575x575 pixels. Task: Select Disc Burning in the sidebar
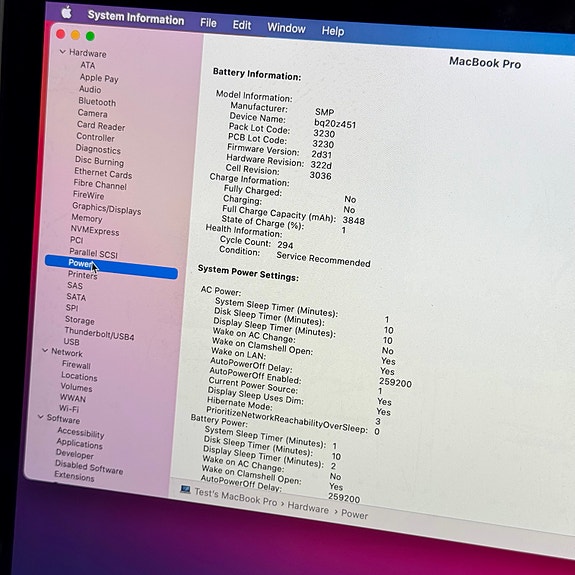[99, 161]
